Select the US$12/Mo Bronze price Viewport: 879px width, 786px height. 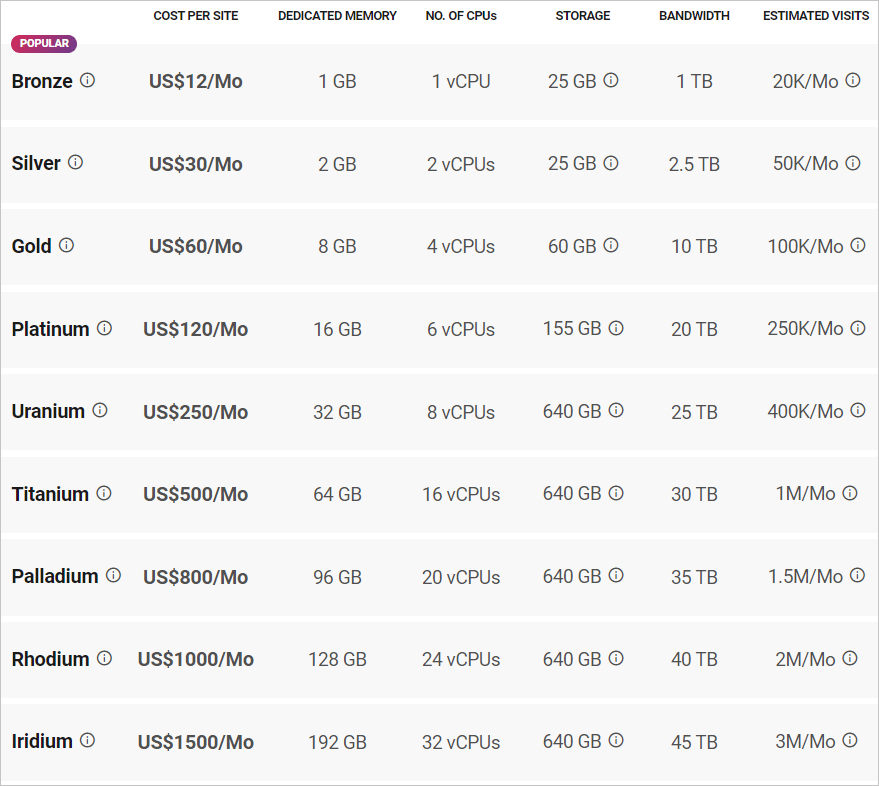click(196, 82)
